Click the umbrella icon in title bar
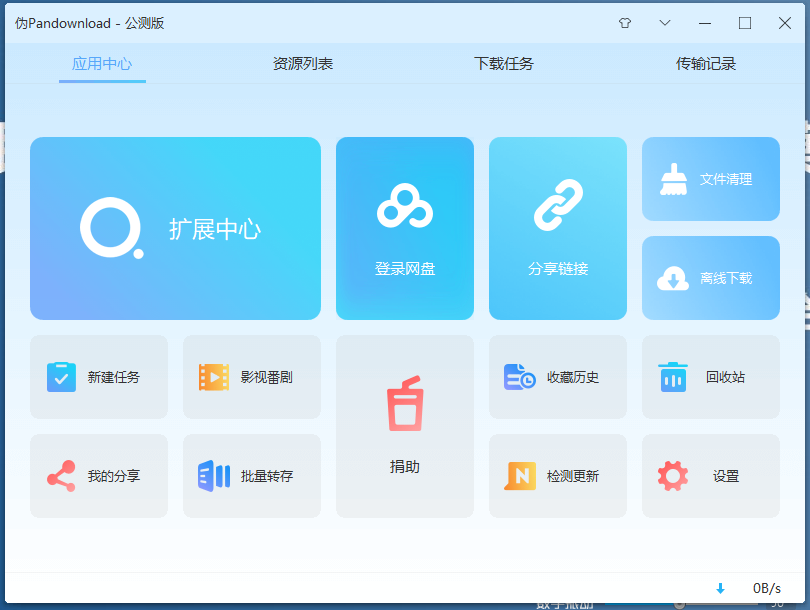 [x=624, y=22]
